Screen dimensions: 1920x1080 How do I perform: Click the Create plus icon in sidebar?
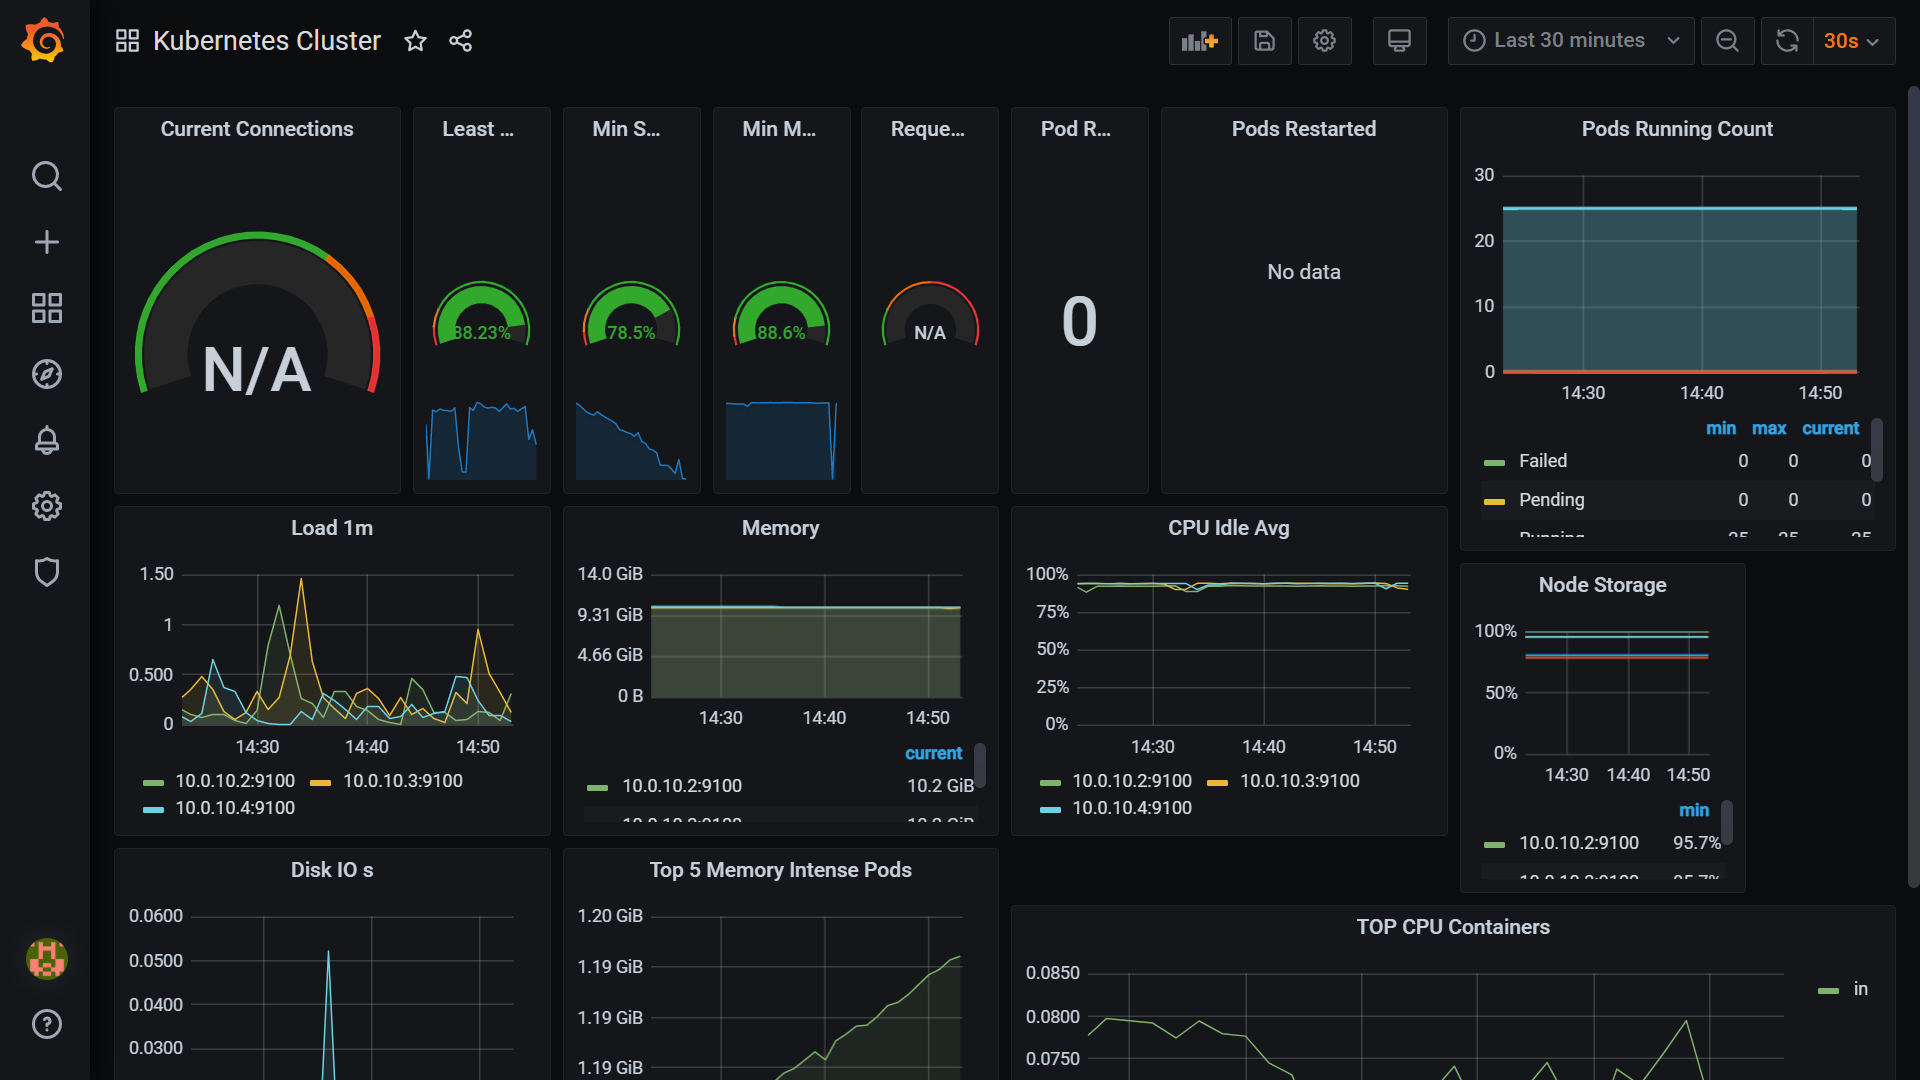(46, 242)
